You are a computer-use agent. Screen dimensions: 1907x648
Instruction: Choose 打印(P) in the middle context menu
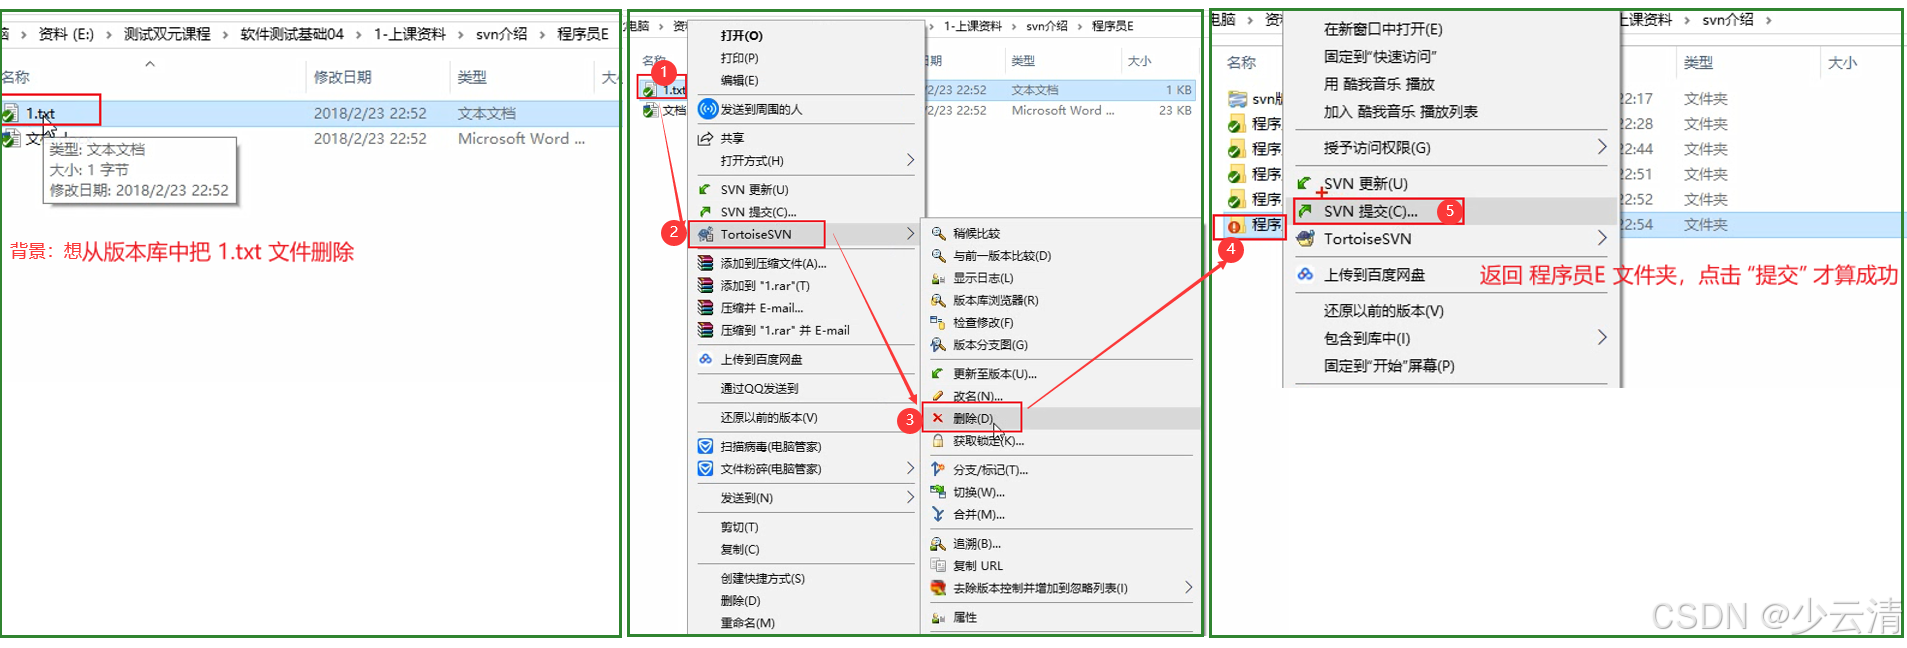coord(739,58)
